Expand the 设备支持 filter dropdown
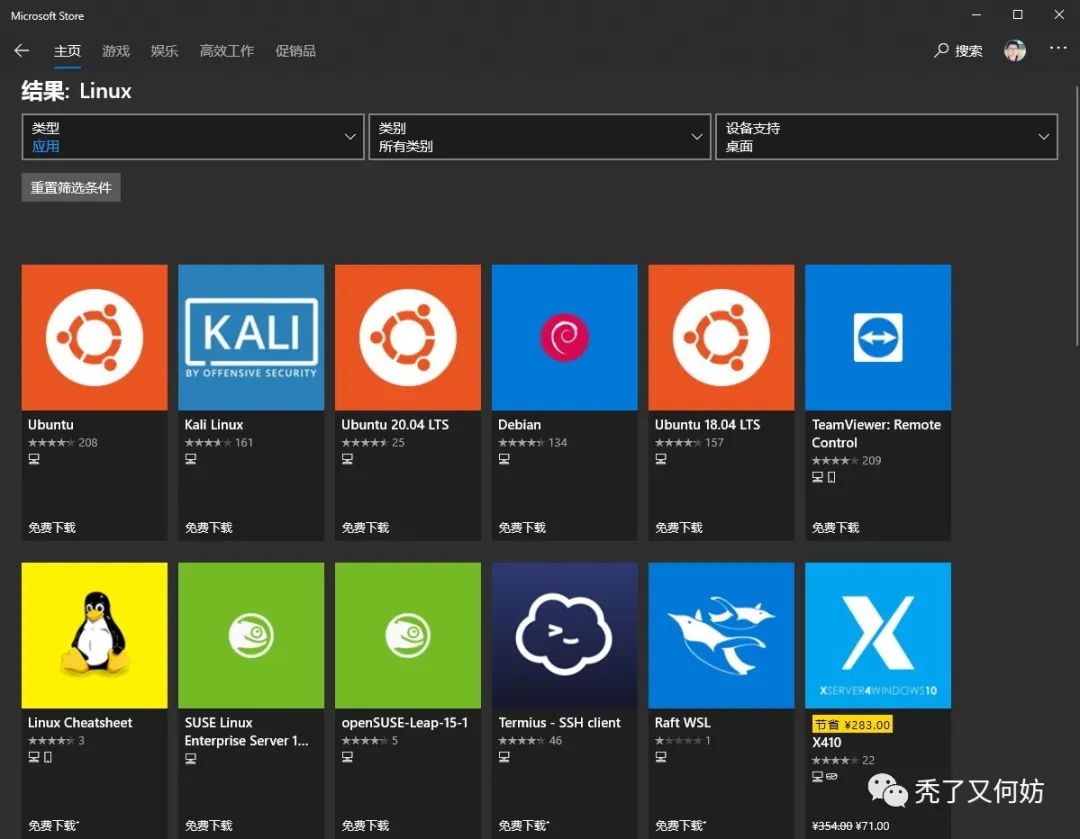This screenshot has height=839, width=1080. pyautogui.click(x=886, y=137)
